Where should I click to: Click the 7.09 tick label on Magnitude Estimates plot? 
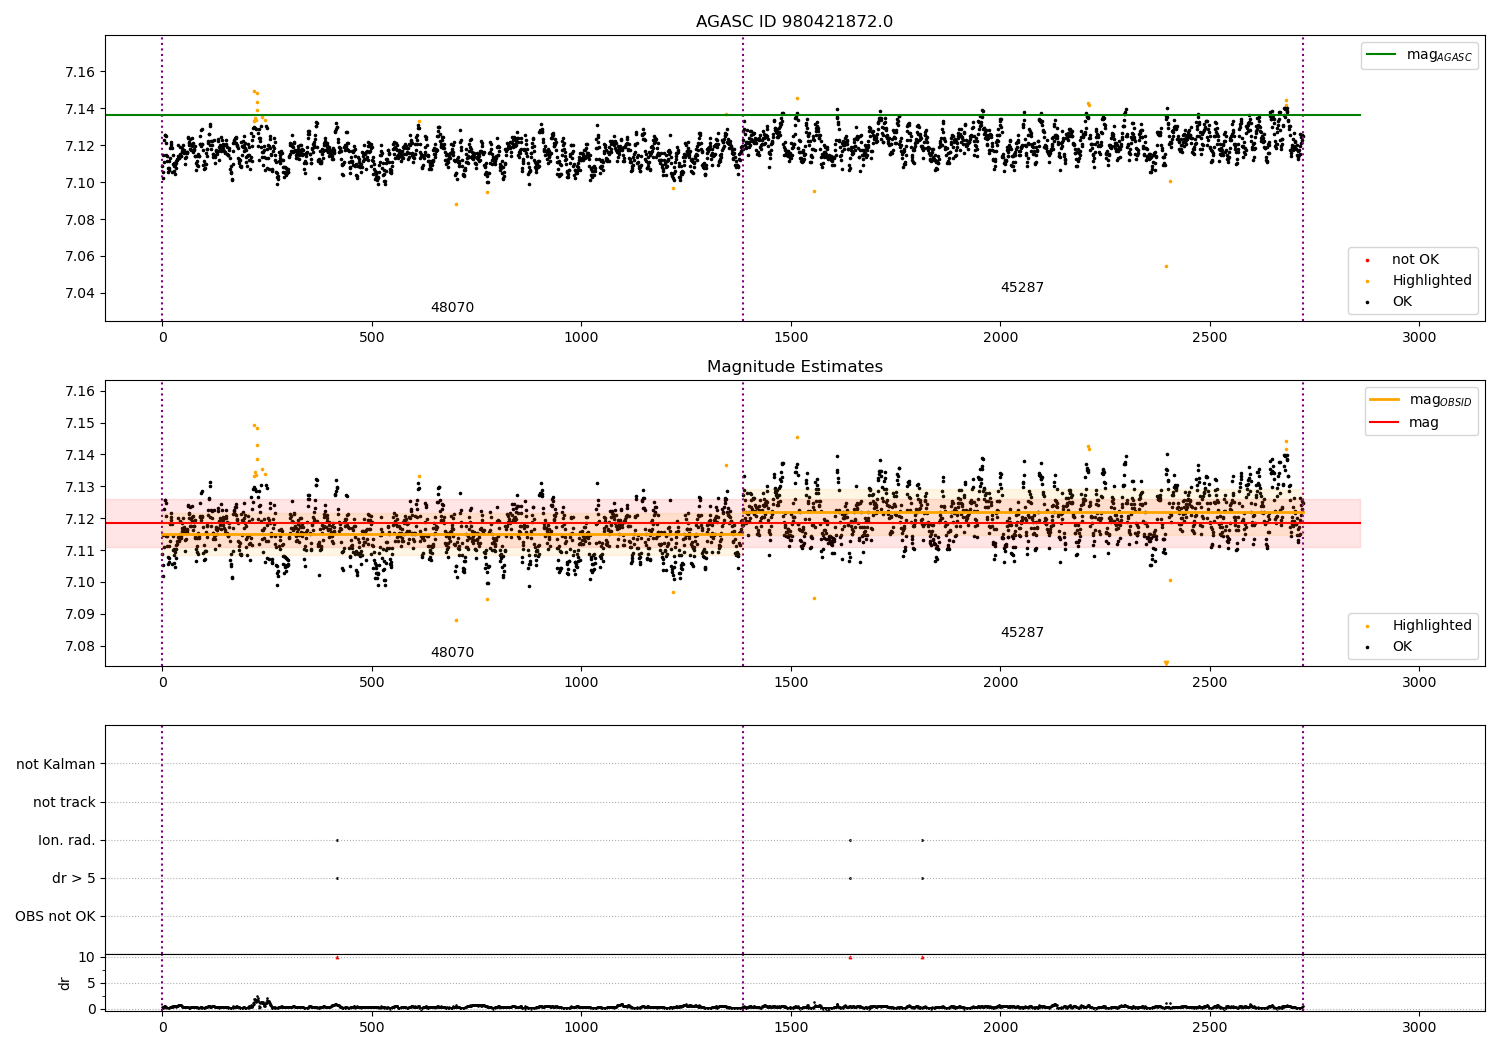coord(81,615)
